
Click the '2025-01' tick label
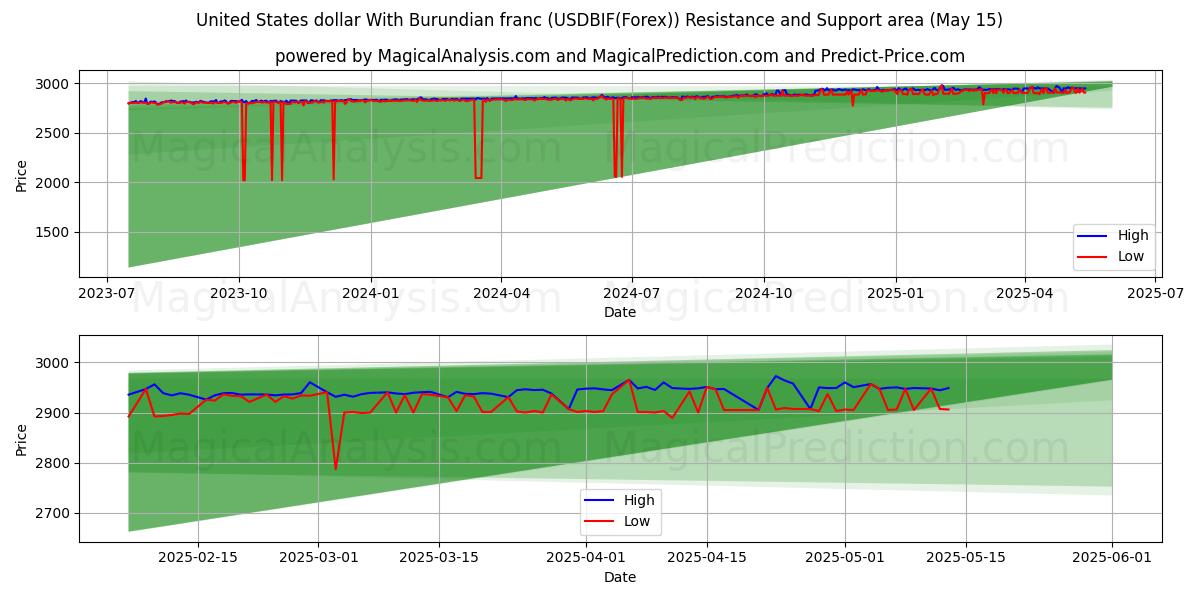895,293
